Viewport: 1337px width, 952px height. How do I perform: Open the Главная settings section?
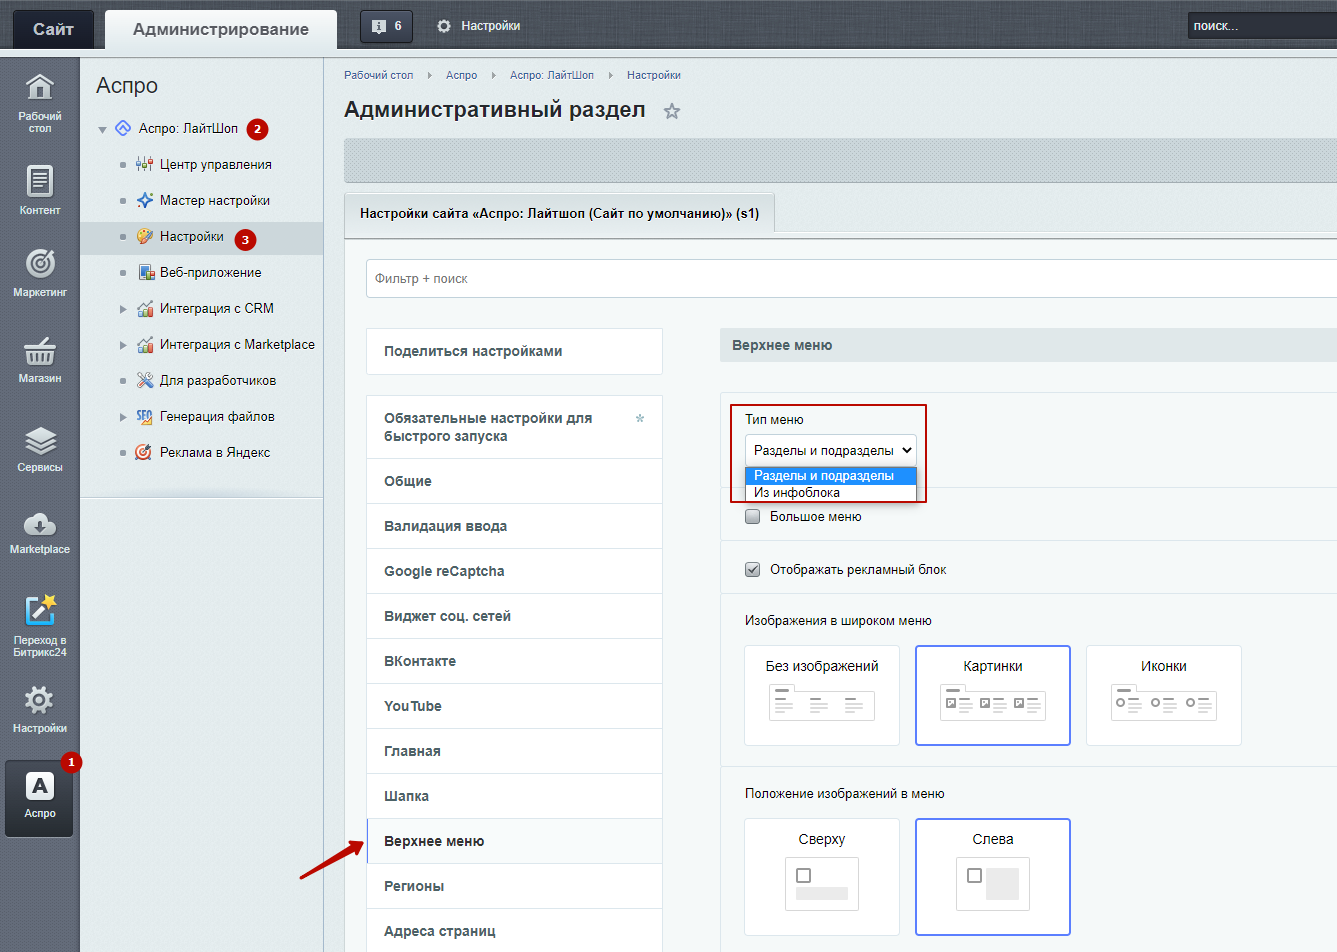point(514,751)
